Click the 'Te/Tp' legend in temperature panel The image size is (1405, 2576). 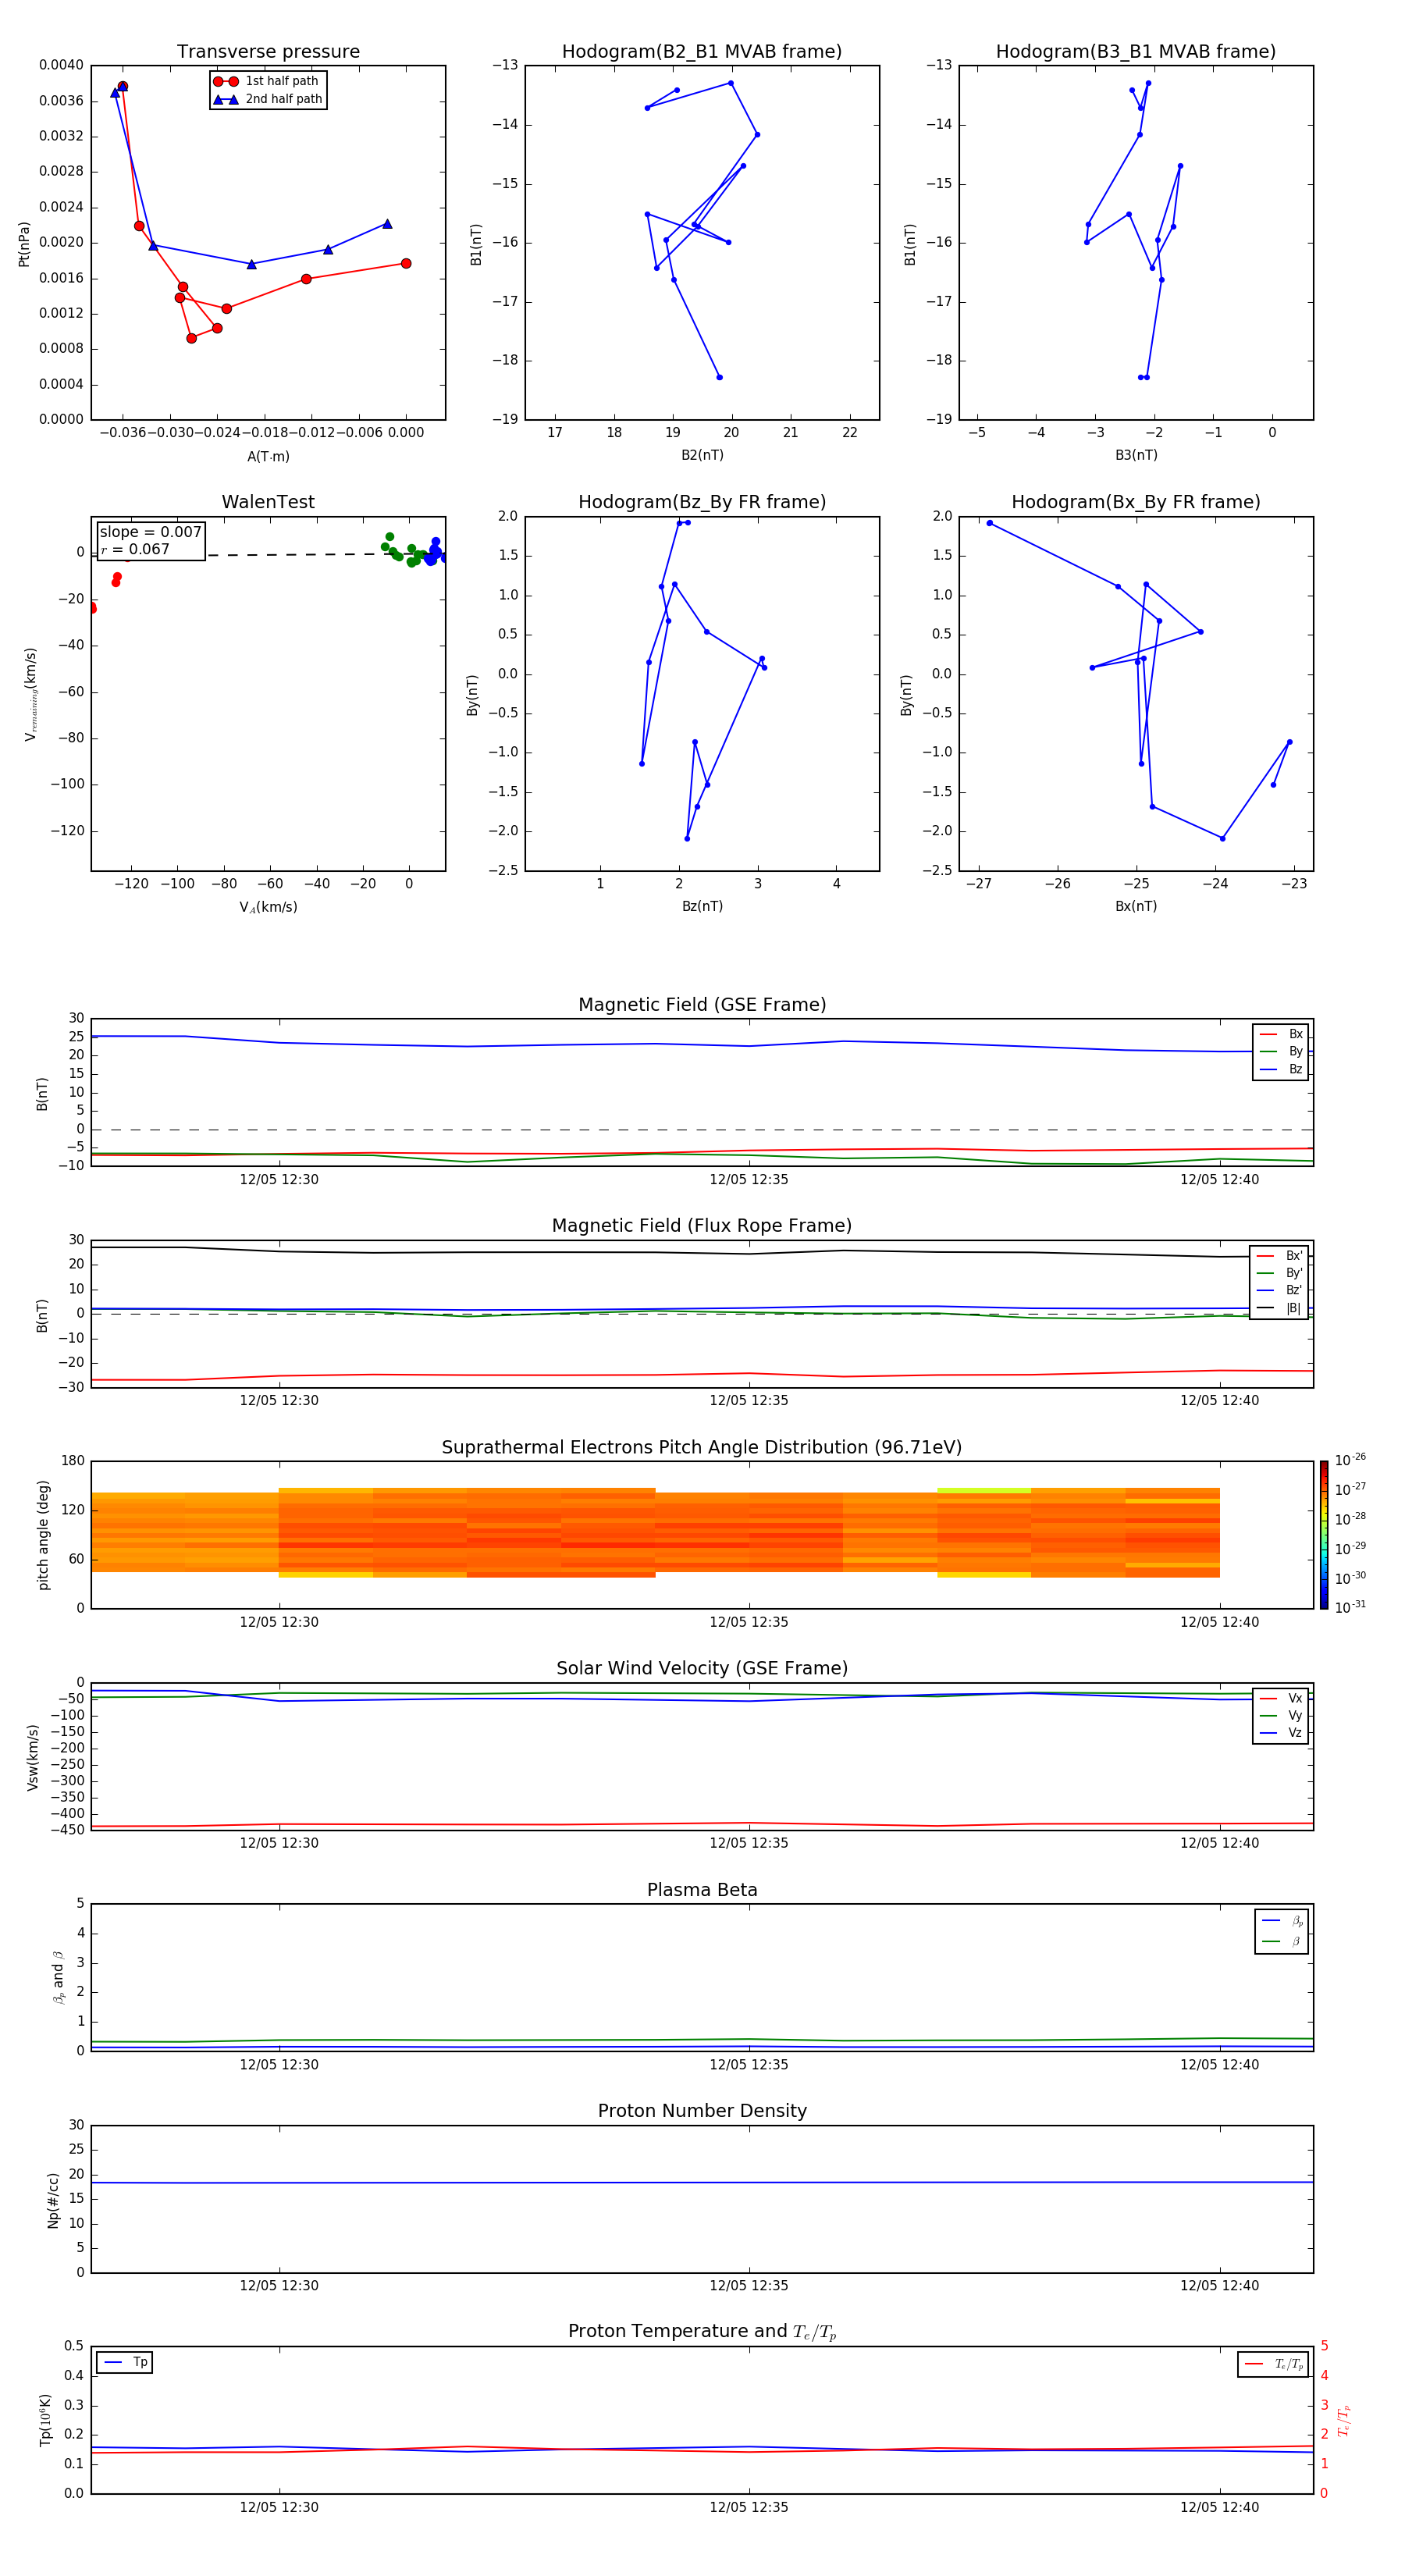pos(1273,2364)
